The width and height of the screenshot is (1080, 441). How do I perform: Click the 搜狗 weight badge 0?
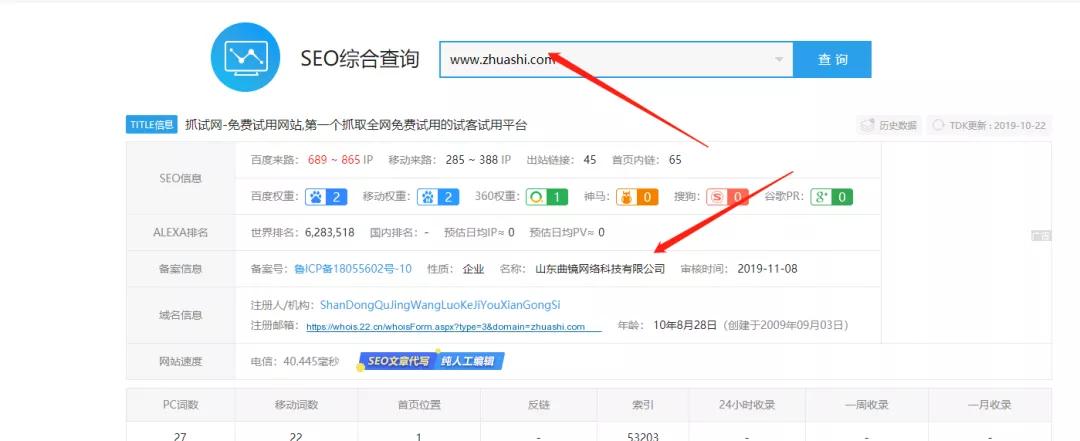pos(728,197)
